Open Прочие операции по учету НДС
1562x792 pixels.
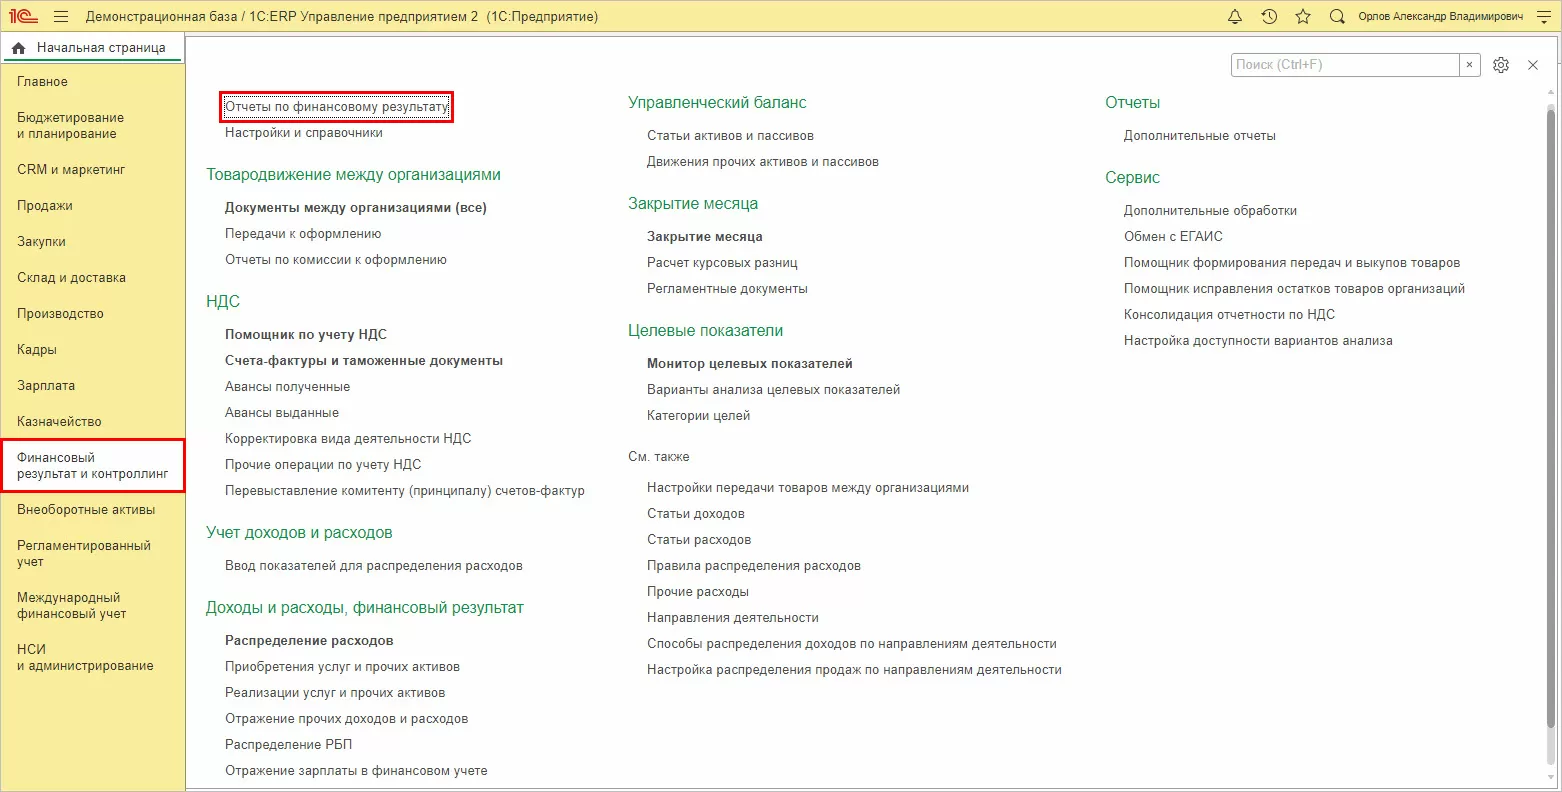[323, 465]
